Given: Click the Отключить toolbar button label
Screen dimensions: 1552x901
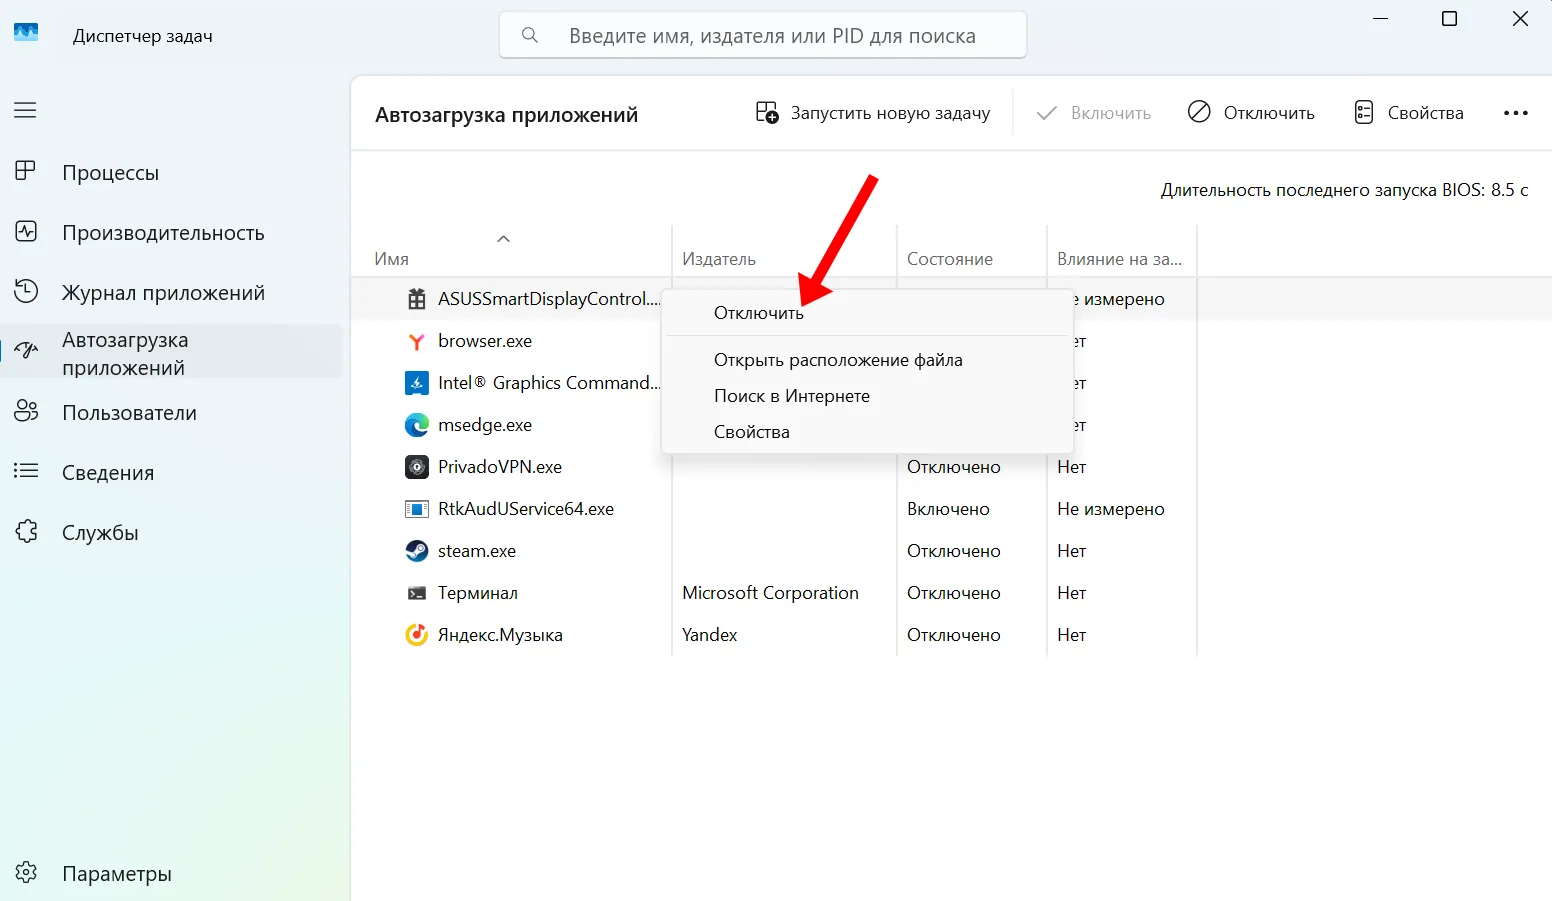Looking at the screenshot, I should click(x=1269, y=113).
